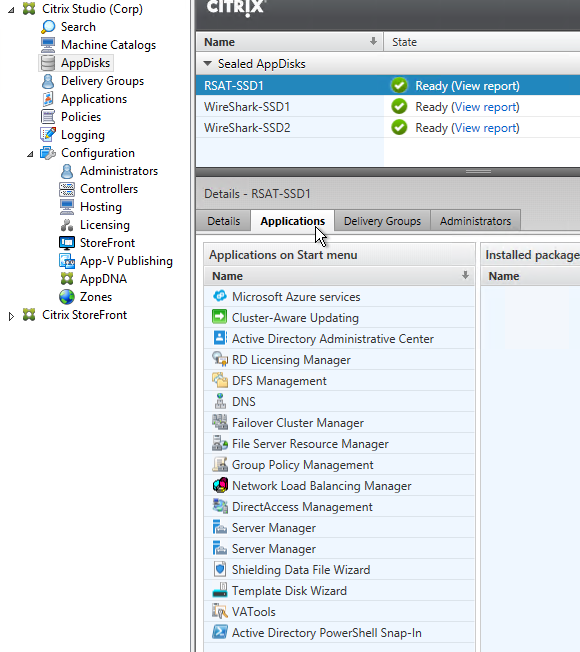Screen dimensions: 580x652
Task: Select Machine Catalogs in the tree
Action: pos(108,45)
